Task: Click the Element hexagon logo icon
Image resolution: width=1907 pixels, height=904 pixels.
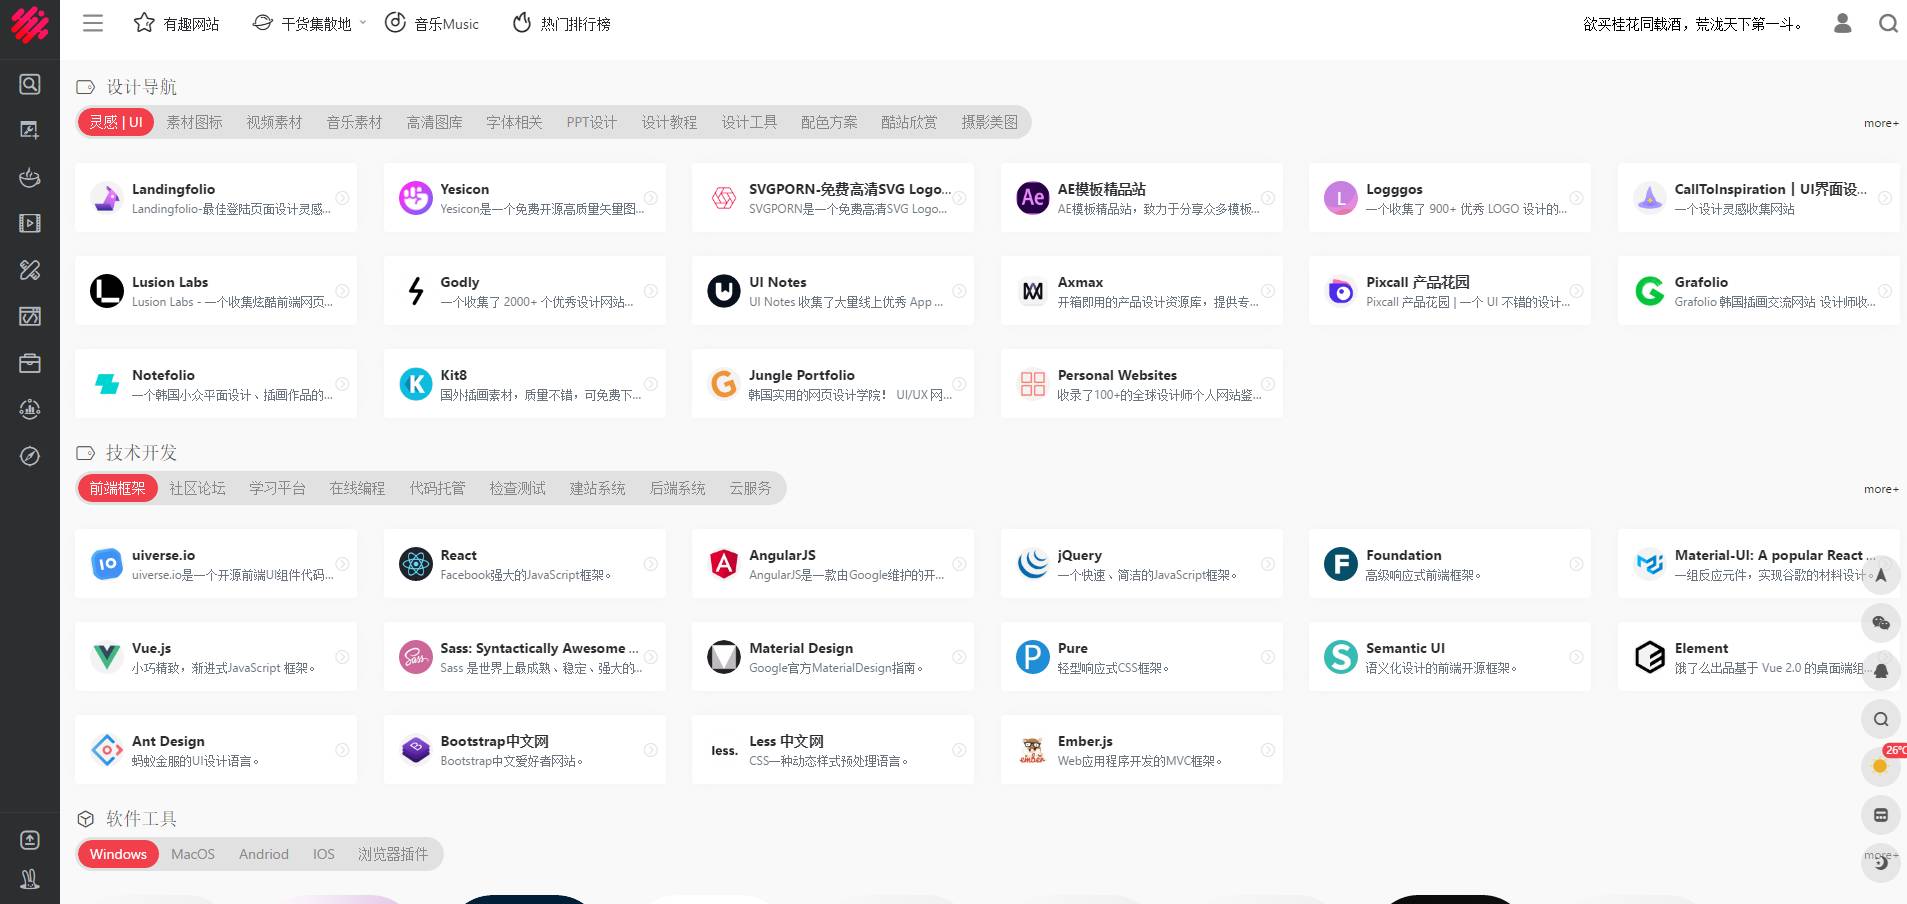Action: point(1649,657)
